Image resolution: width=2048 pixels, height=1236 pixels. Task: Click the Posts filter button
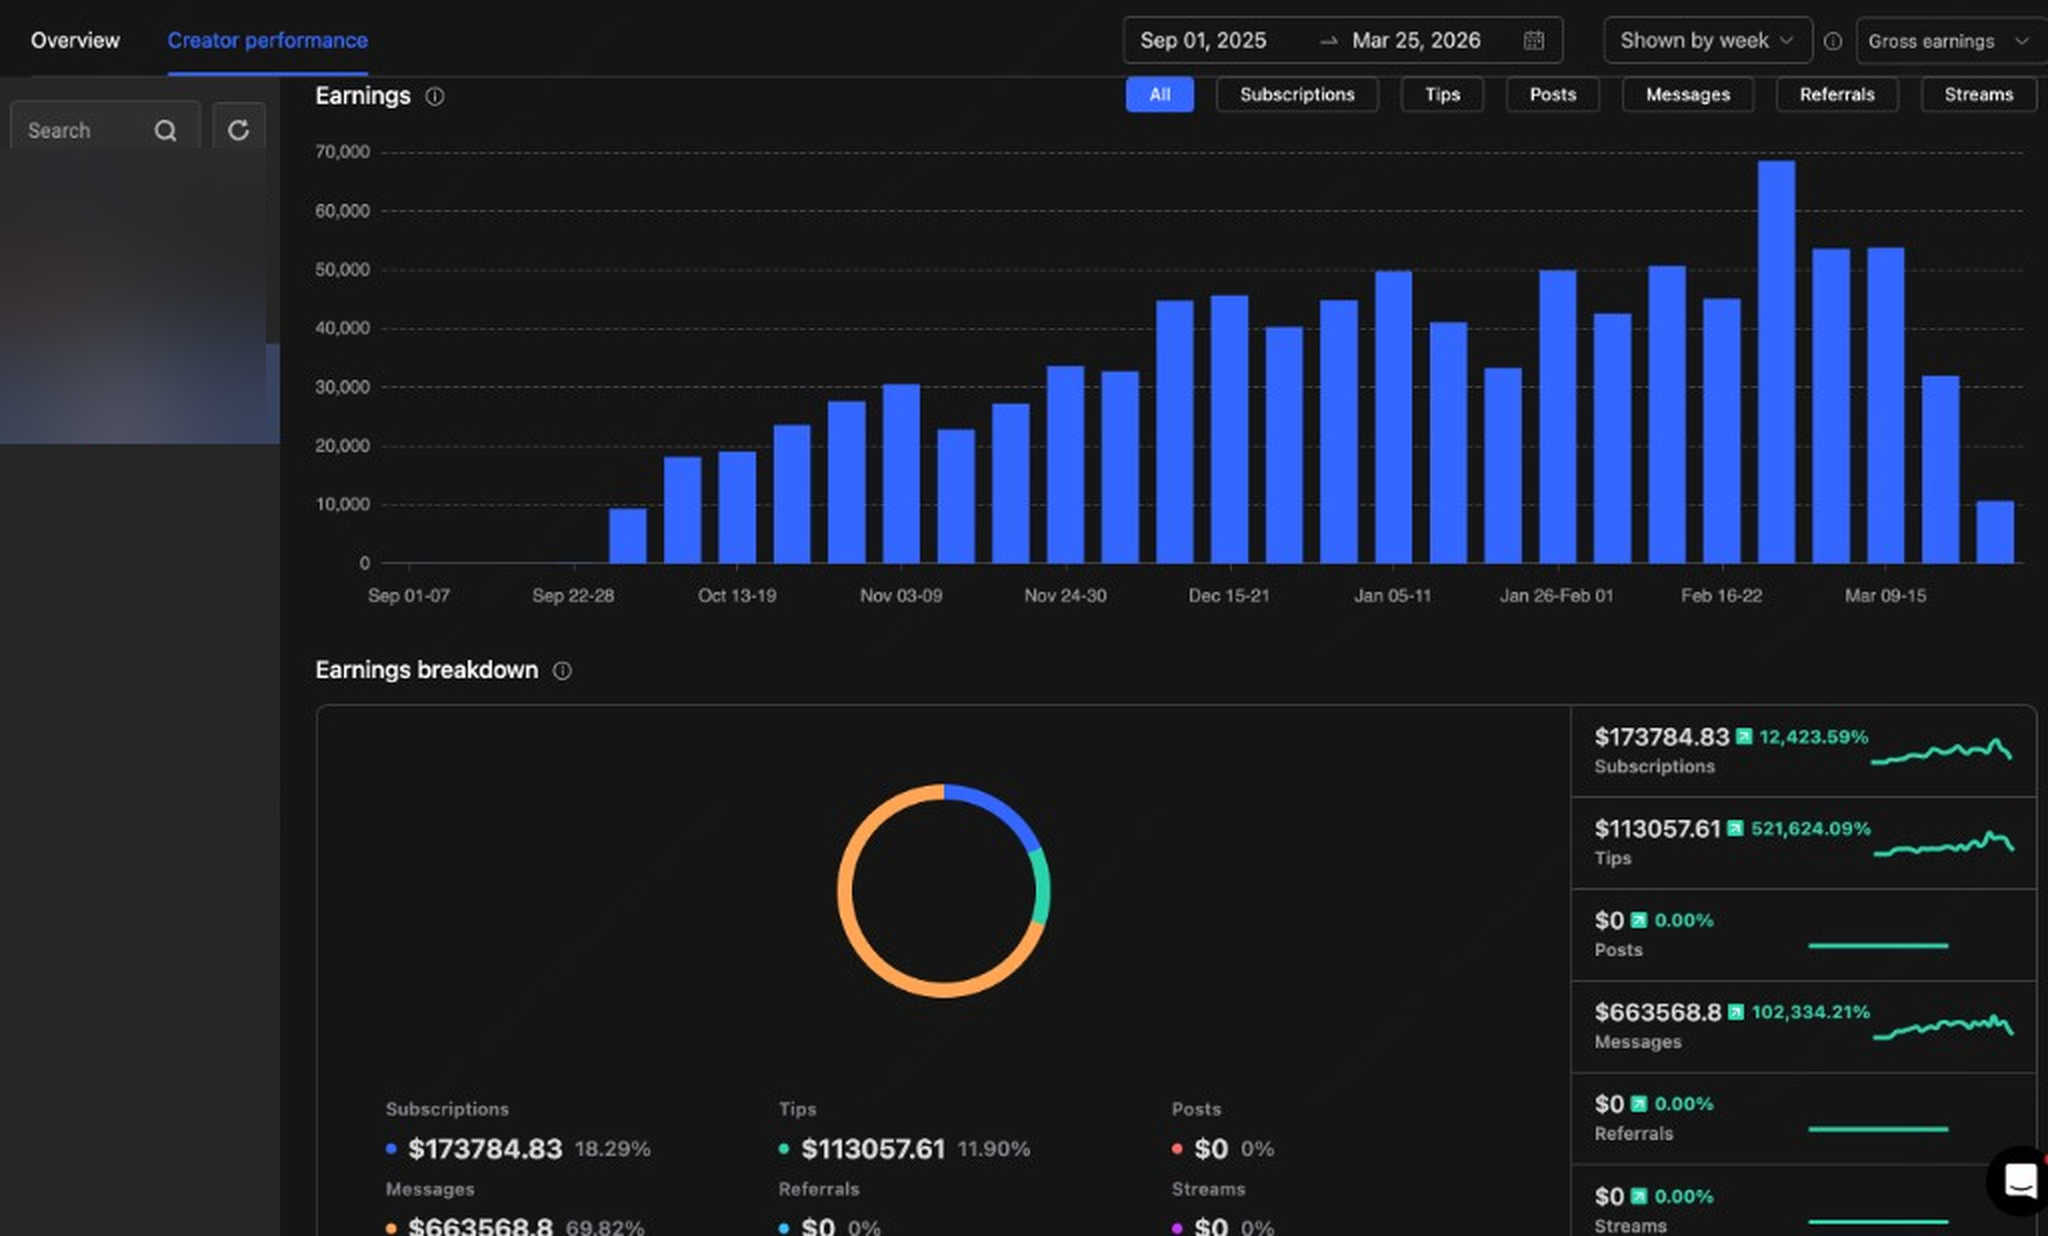(x=1552, y=94)
